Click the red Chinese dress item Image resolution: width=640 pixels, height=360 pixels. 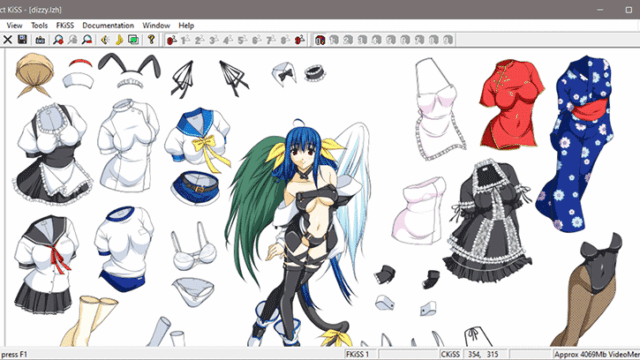pos(511,104)
